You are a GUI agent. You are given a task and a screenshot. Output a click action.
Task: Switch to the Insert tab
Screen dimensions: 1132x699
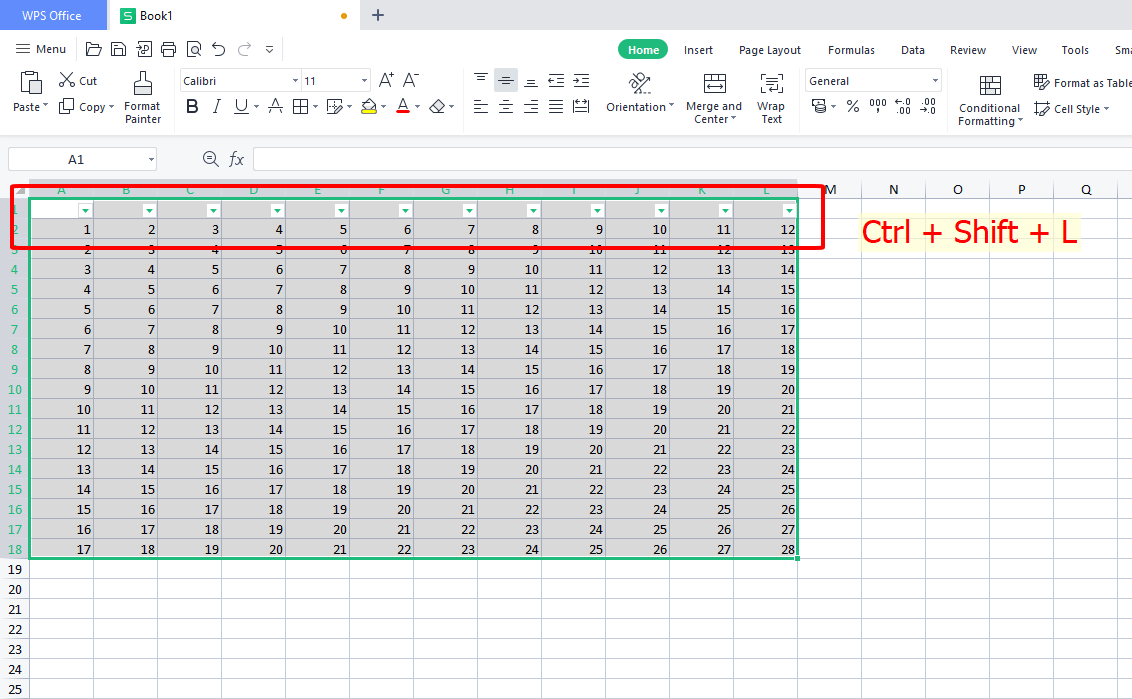[698, 49]
